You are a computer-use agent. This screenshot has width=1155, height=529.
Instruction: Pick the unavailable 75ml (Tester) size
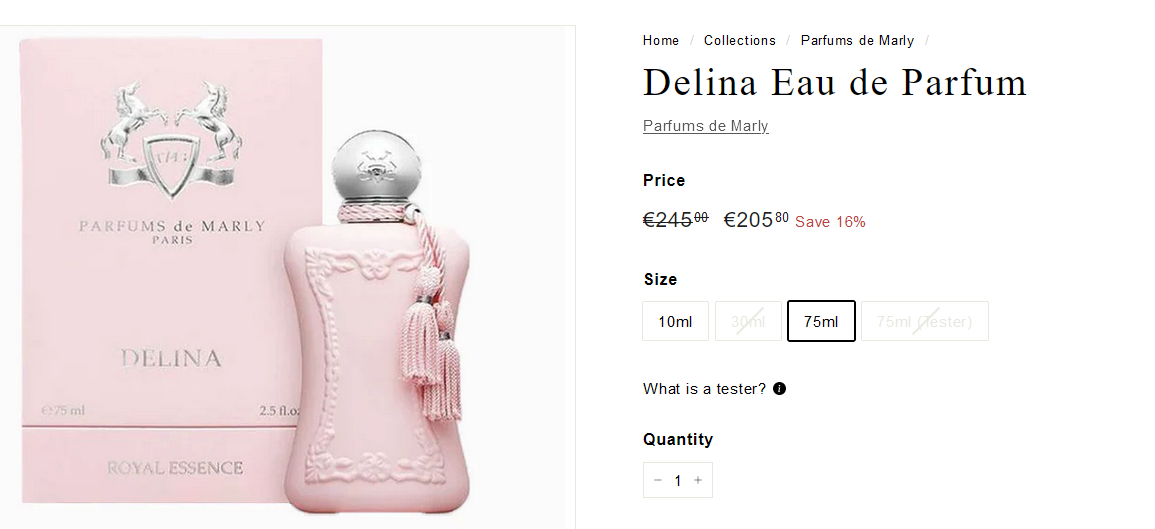[x=924, y=321]
